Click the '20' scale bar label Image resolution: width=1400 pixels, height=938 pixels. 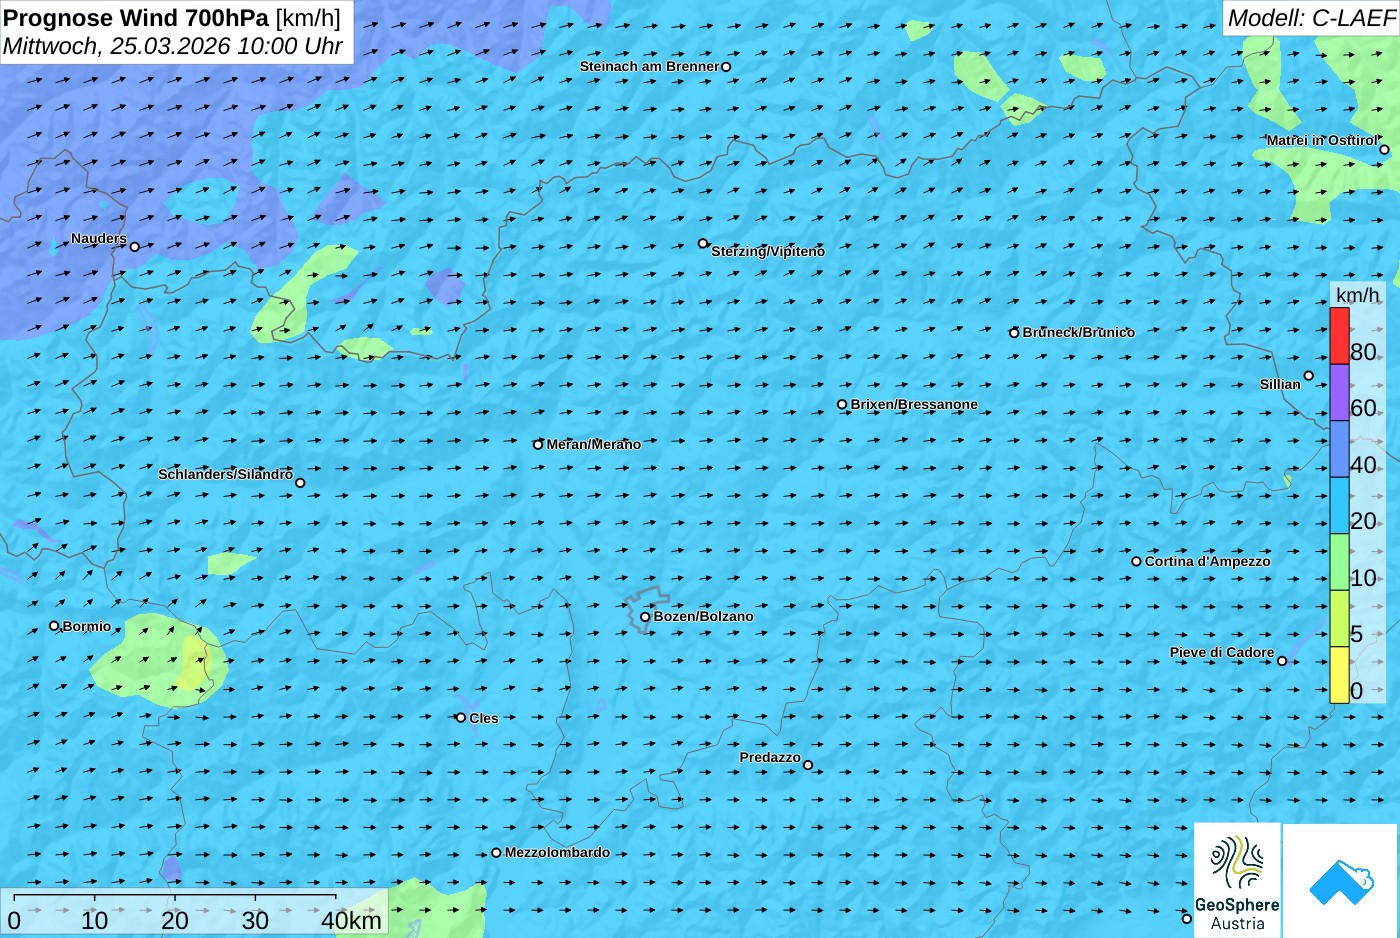click(x=174, y=921)
